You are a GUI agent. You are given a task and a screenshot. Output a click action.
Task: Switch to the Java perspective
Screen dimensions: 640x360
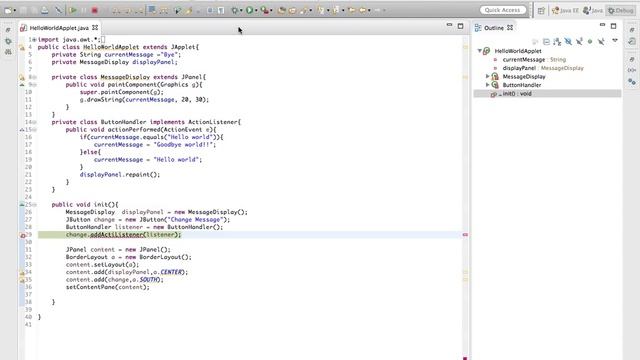click(593, 11)
